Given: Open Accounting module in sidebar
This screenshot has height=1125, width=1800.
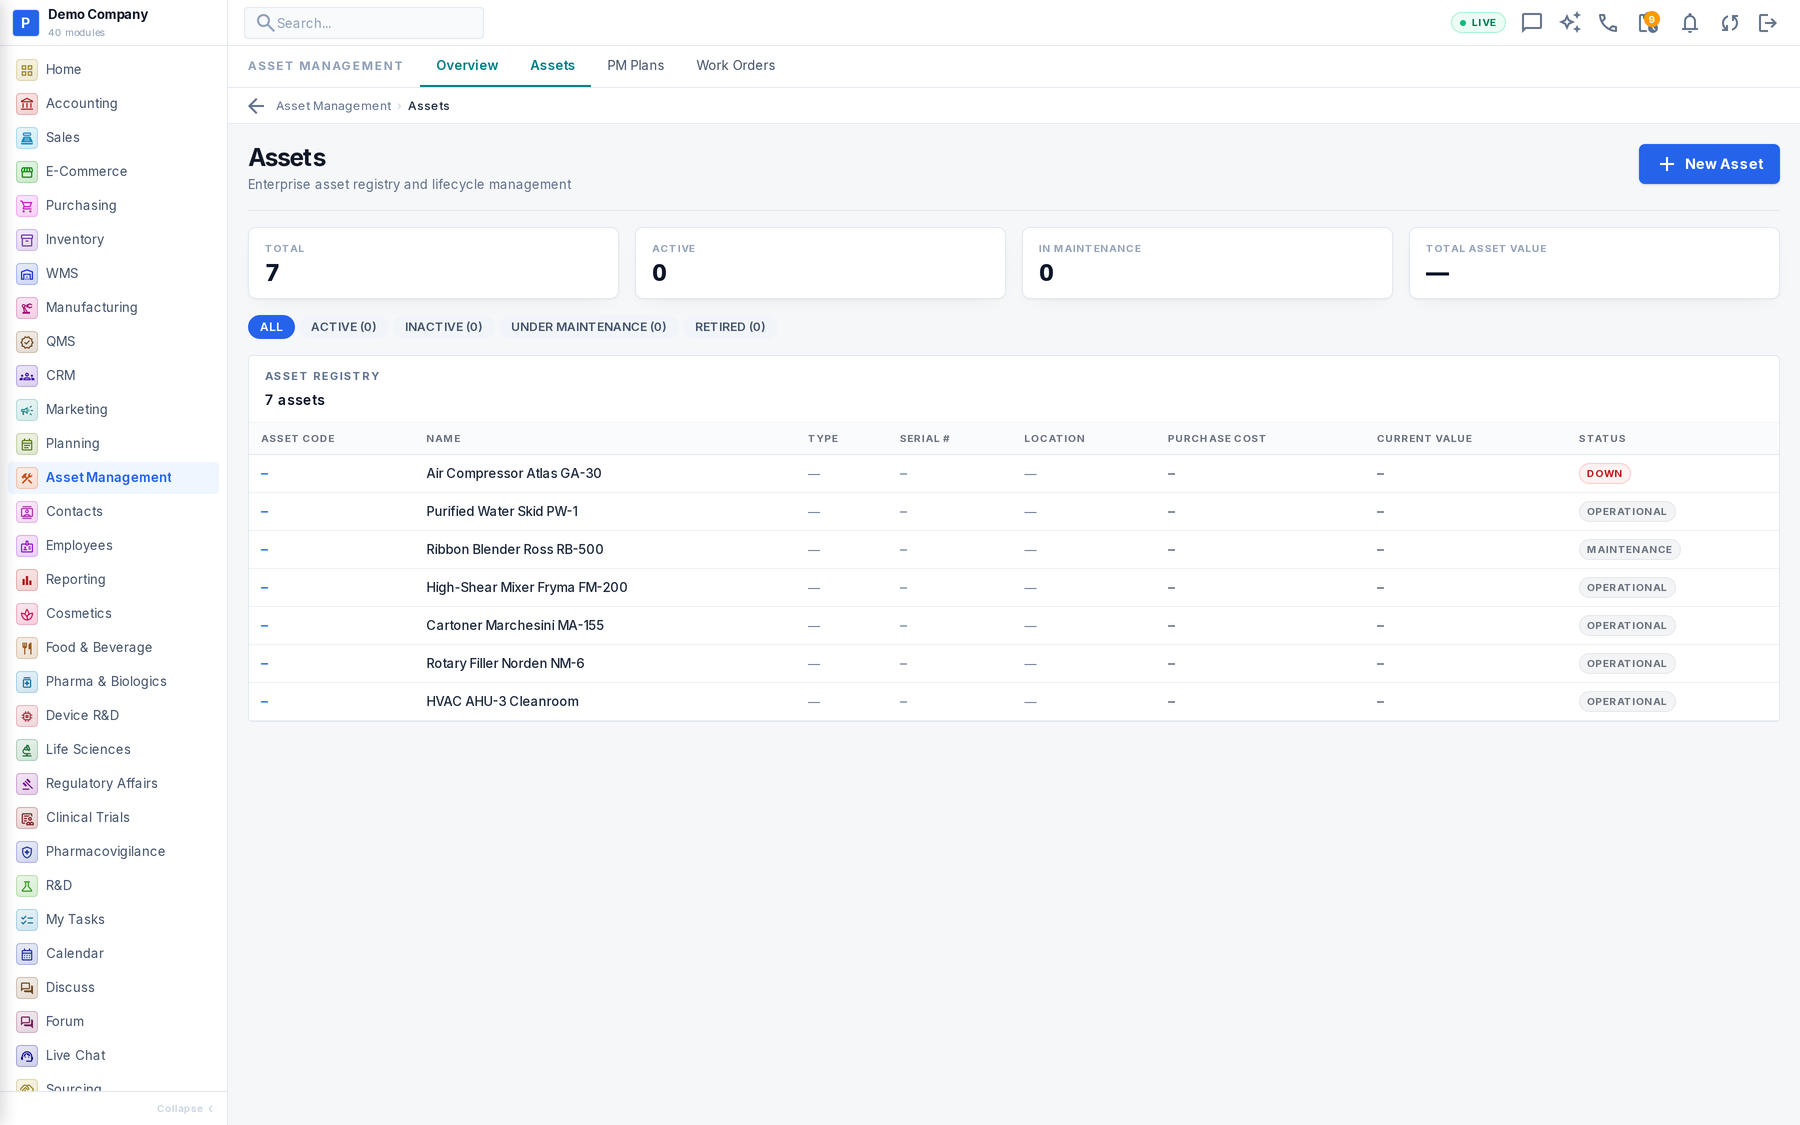Looking at the screenshot, I should tap(113, 103).
